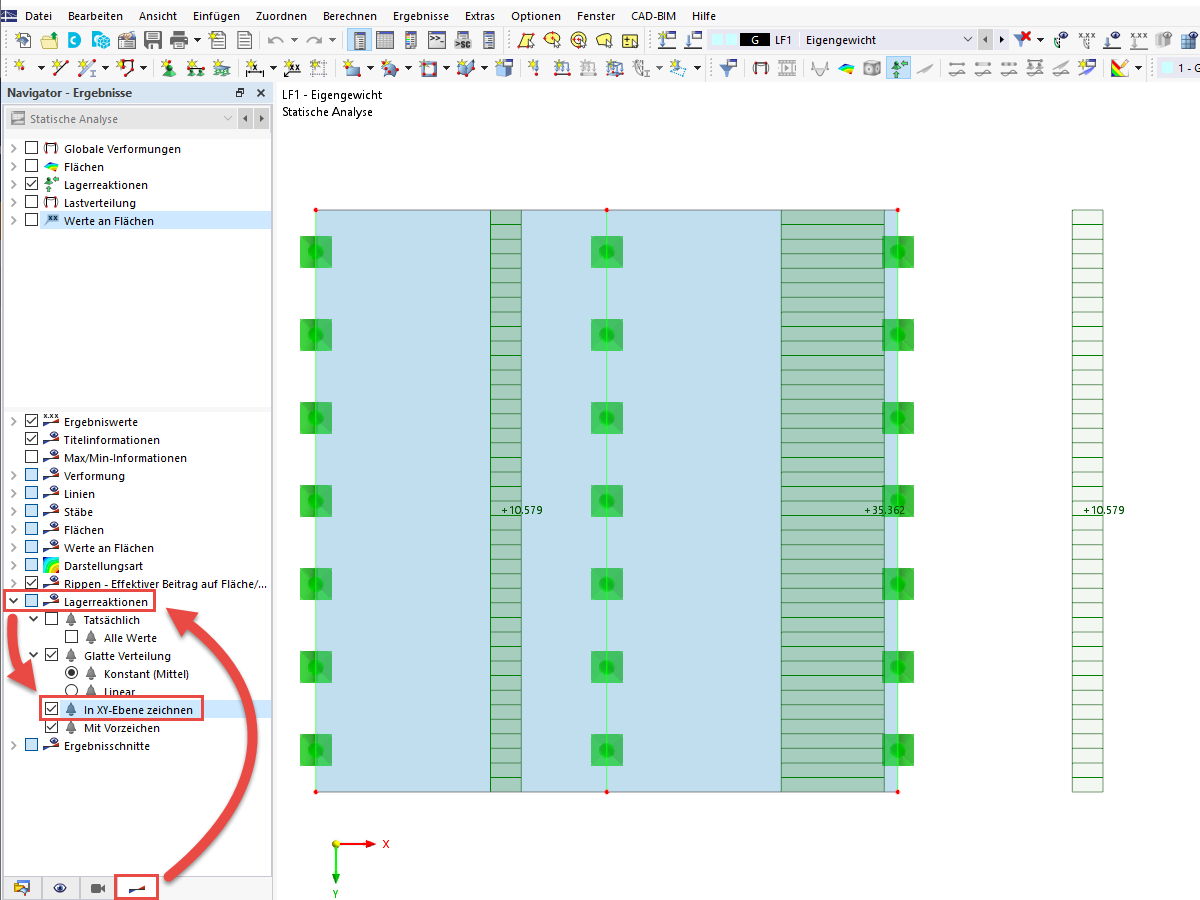Screen dimensions: 1200x900
Task: Click the Redo arrow icon
Action: click(314, 40)
